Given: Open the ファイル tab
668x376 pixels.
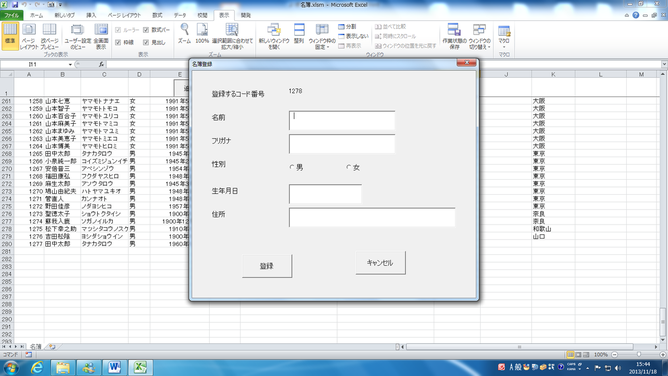Looking at the screenshot, I should point(12,15).
